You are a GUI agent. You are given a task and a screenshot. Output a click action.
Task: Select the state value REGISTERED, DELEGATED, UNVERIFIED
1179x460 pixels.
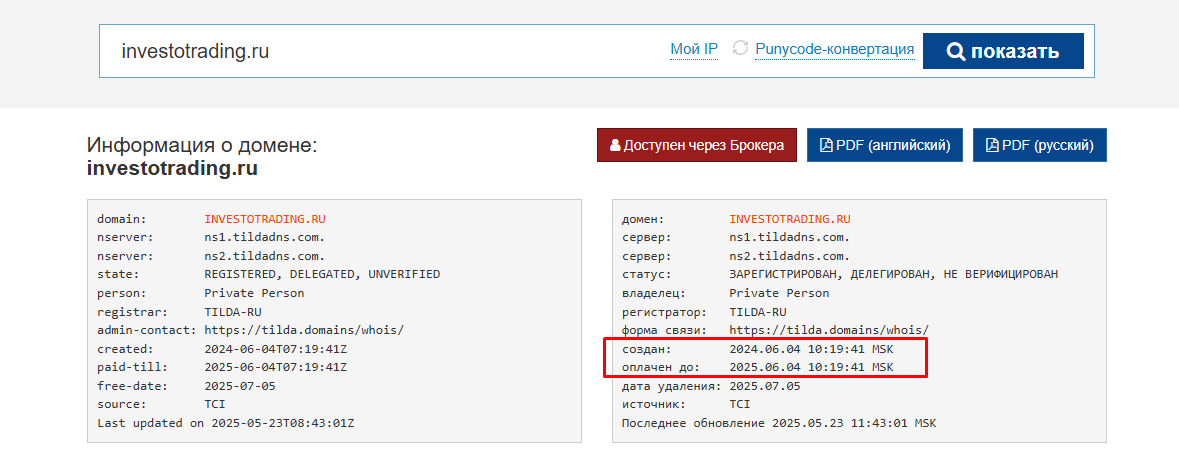pyautogui.click(x=323, y=274)
